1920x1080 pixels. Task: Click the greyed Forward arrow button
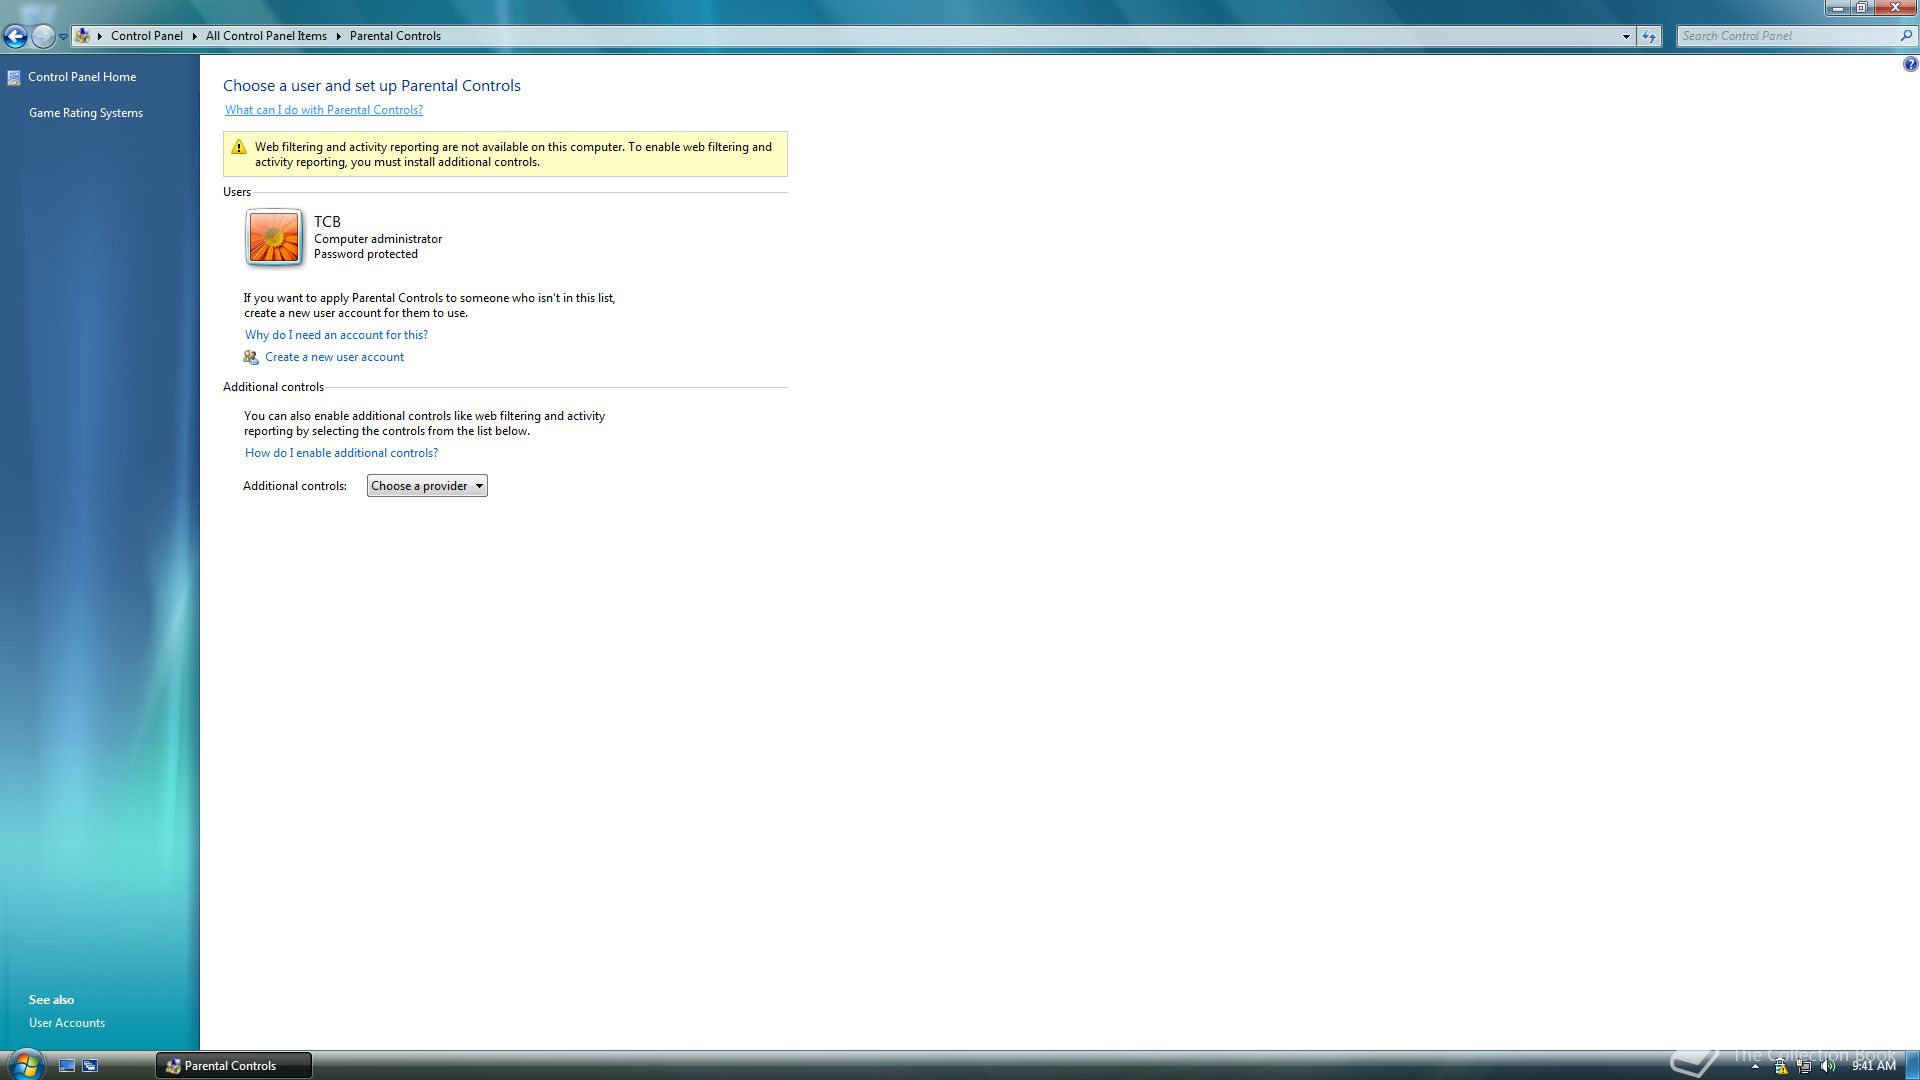click(x=42, y=37)
